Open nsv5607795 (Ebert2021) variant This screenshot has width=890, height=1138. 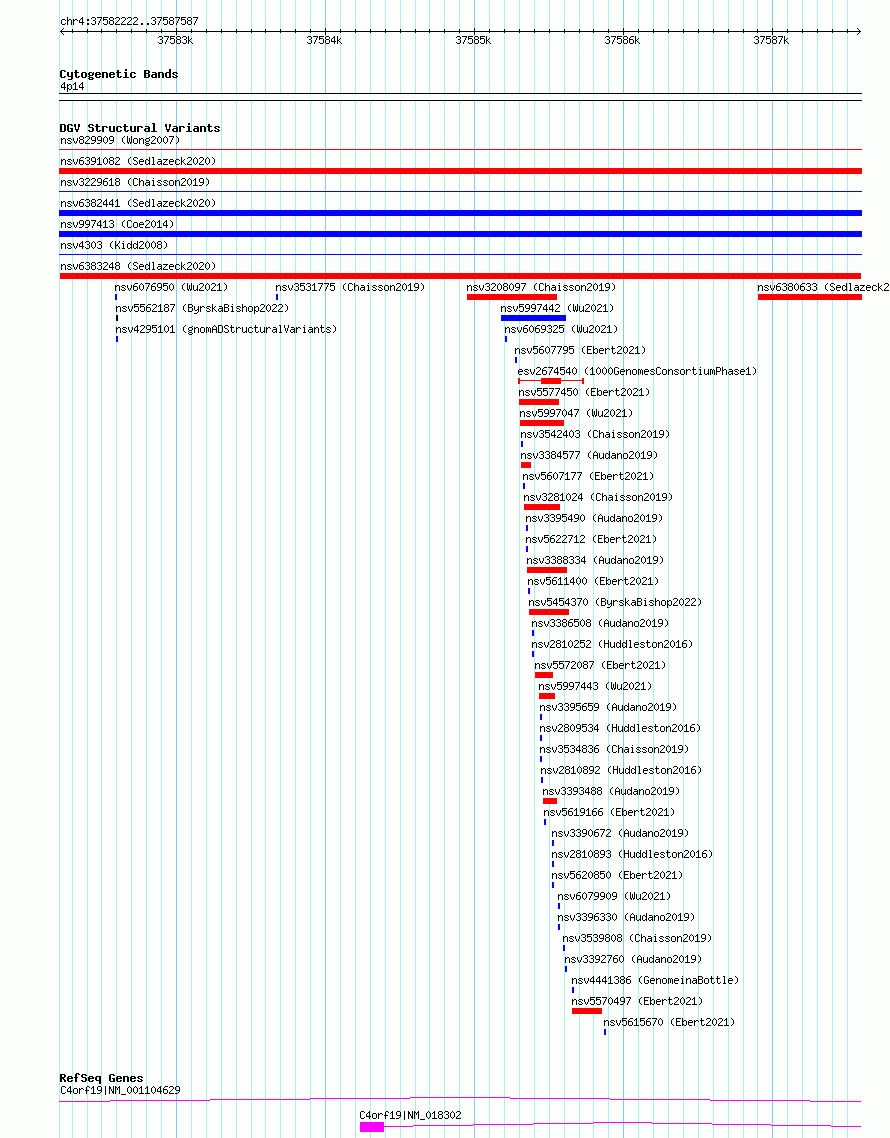pyautogui.click(x=580, y=351)
